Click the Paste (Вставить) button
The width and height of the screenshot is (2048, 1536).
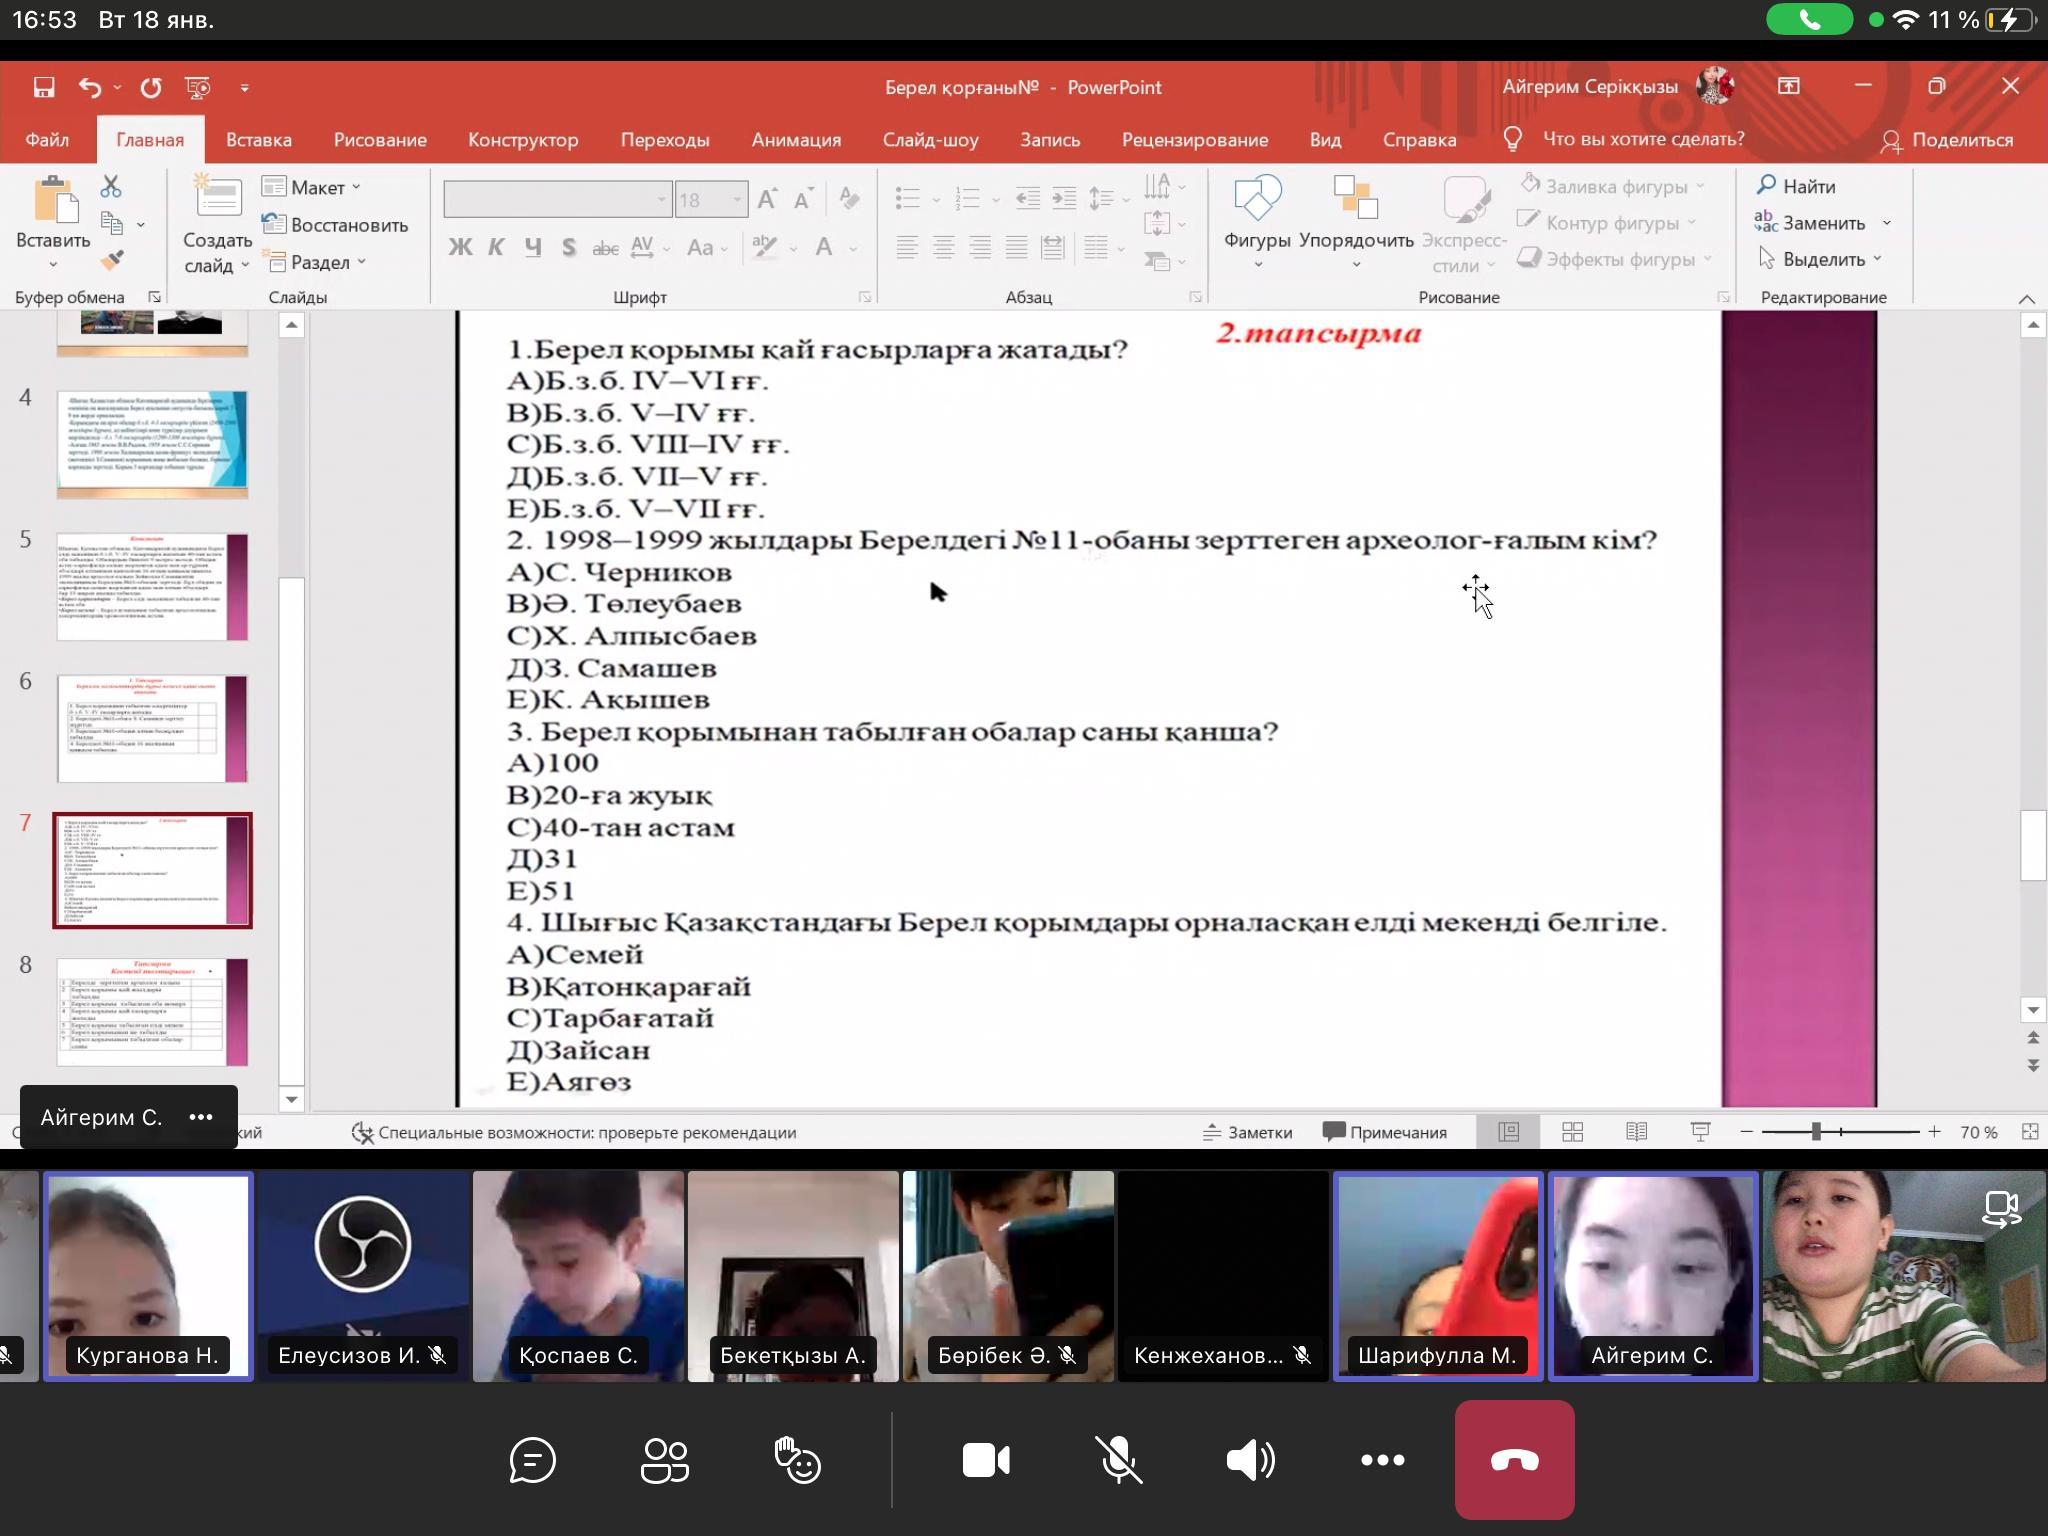tap(53, 222)
